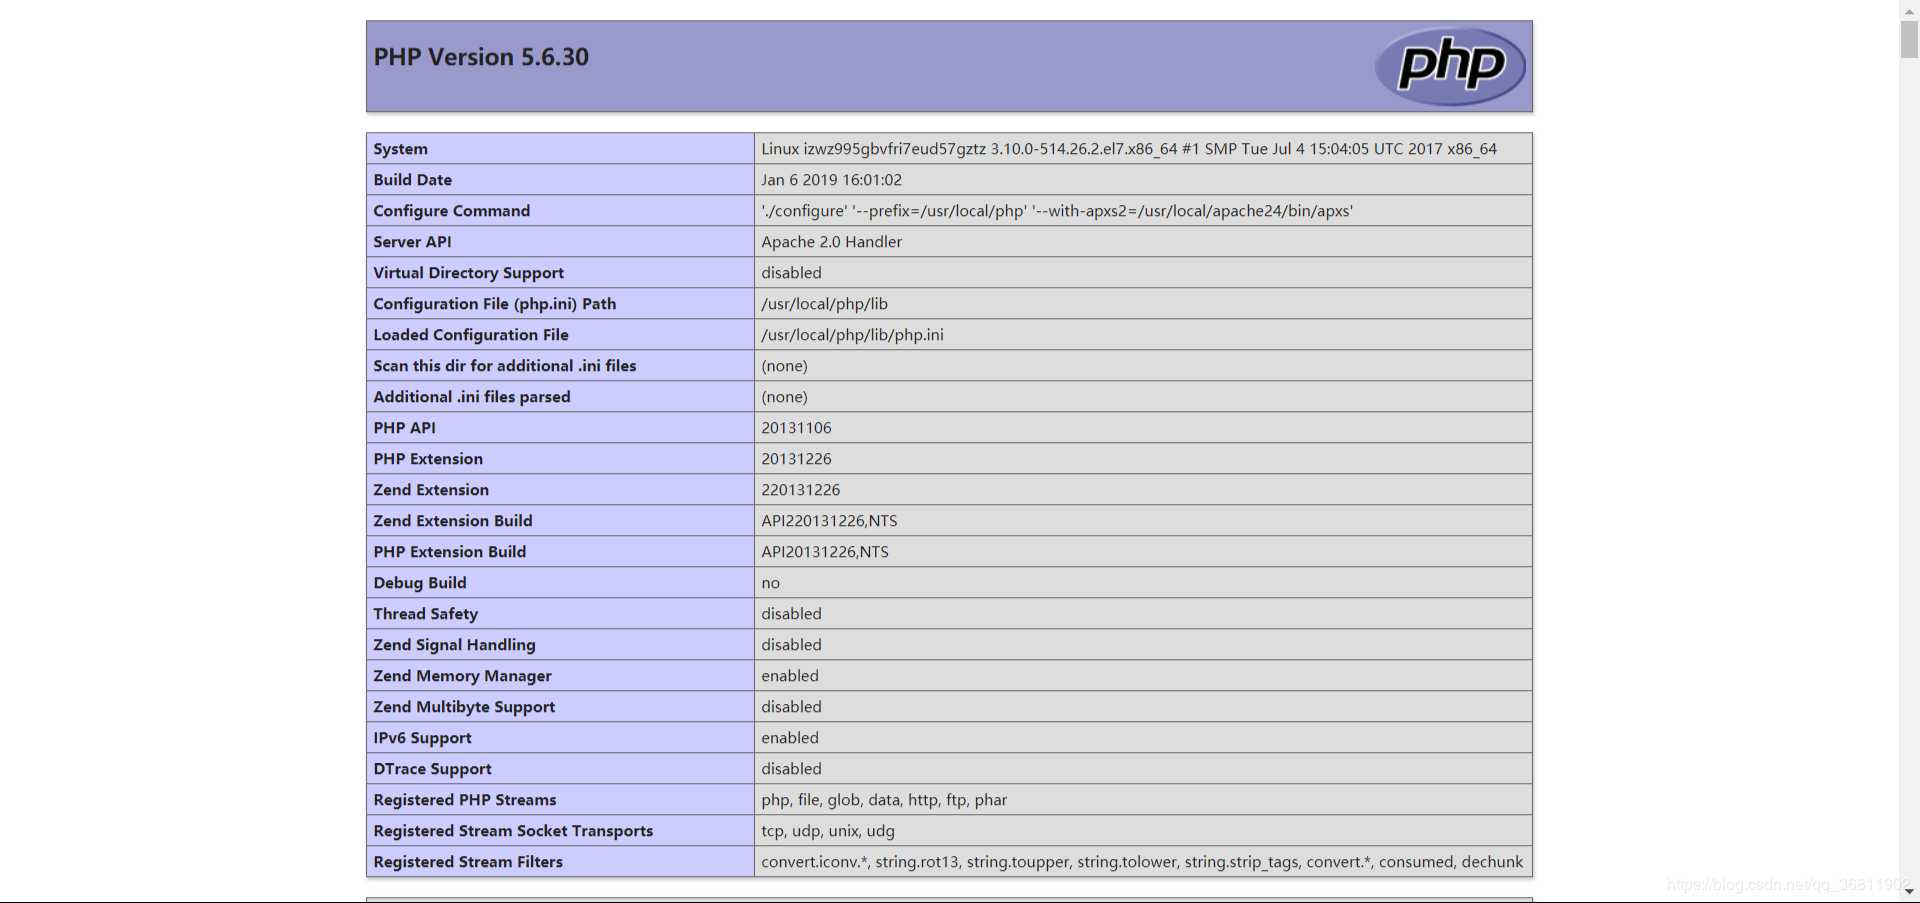Viewport: 1920px width, 903px height.
Task: Click the 20131226 PHP Extension value
Action: pos(796,459)
